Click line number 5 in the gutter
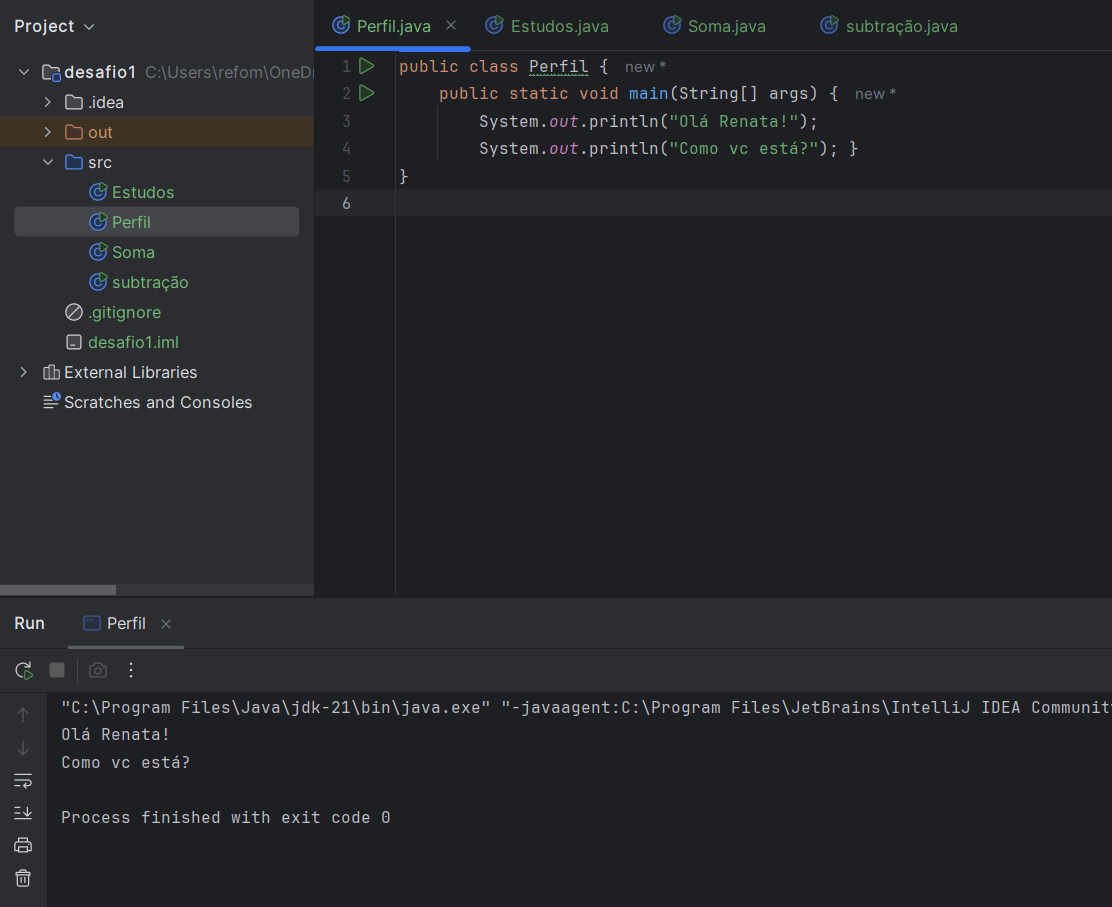 coord(346,176)
